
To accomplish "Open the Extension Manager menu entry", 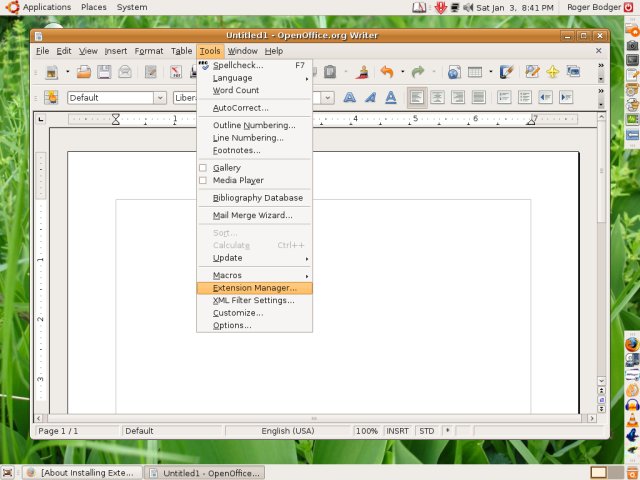I will (x=254, y=288).
